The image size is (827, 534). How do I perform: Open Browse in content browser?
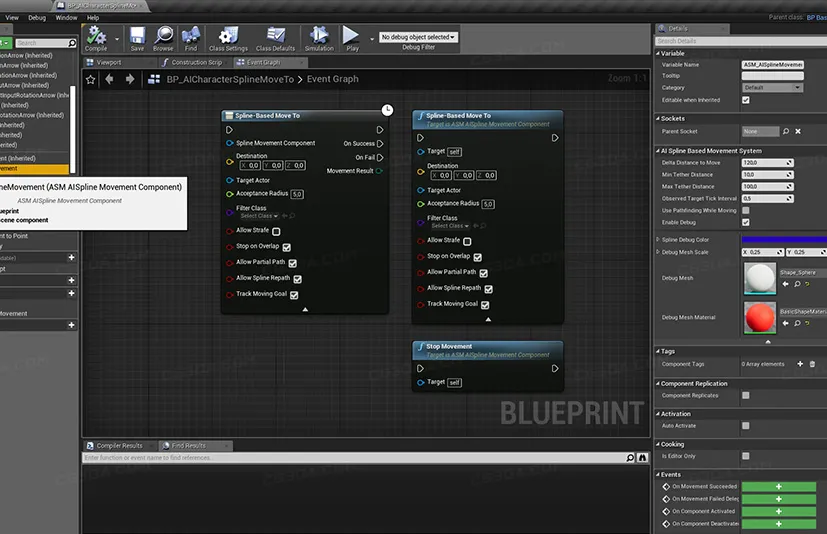point(164,39)
